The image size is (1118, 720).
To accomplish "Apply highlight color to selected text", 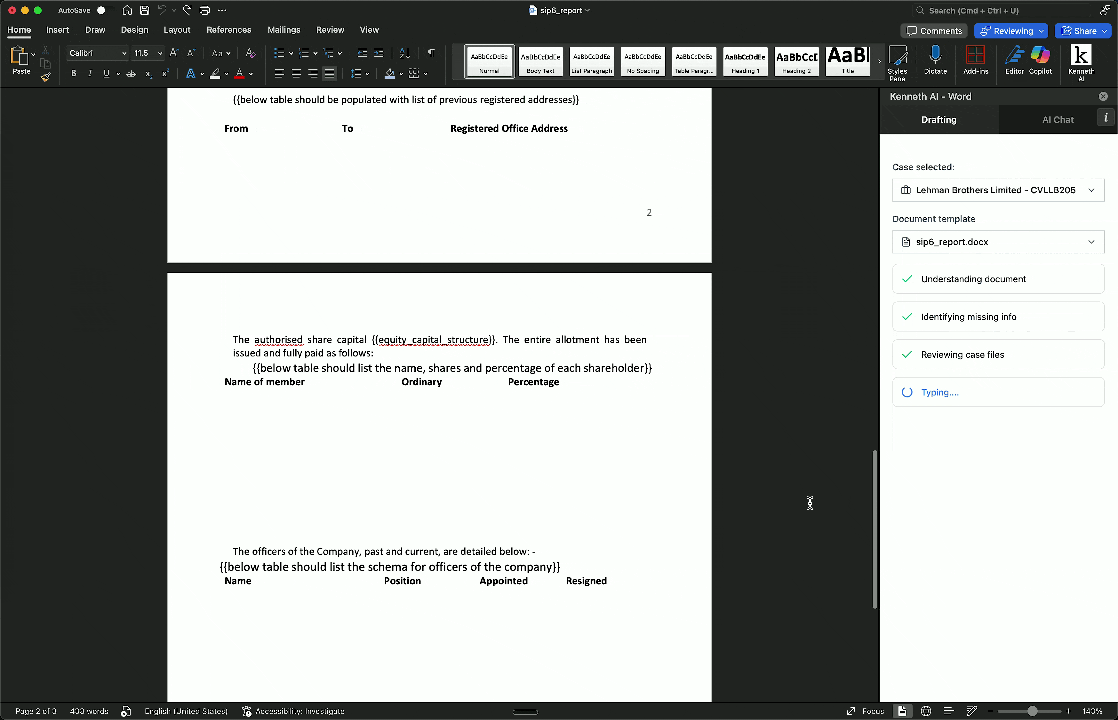I will click(215, 74).
